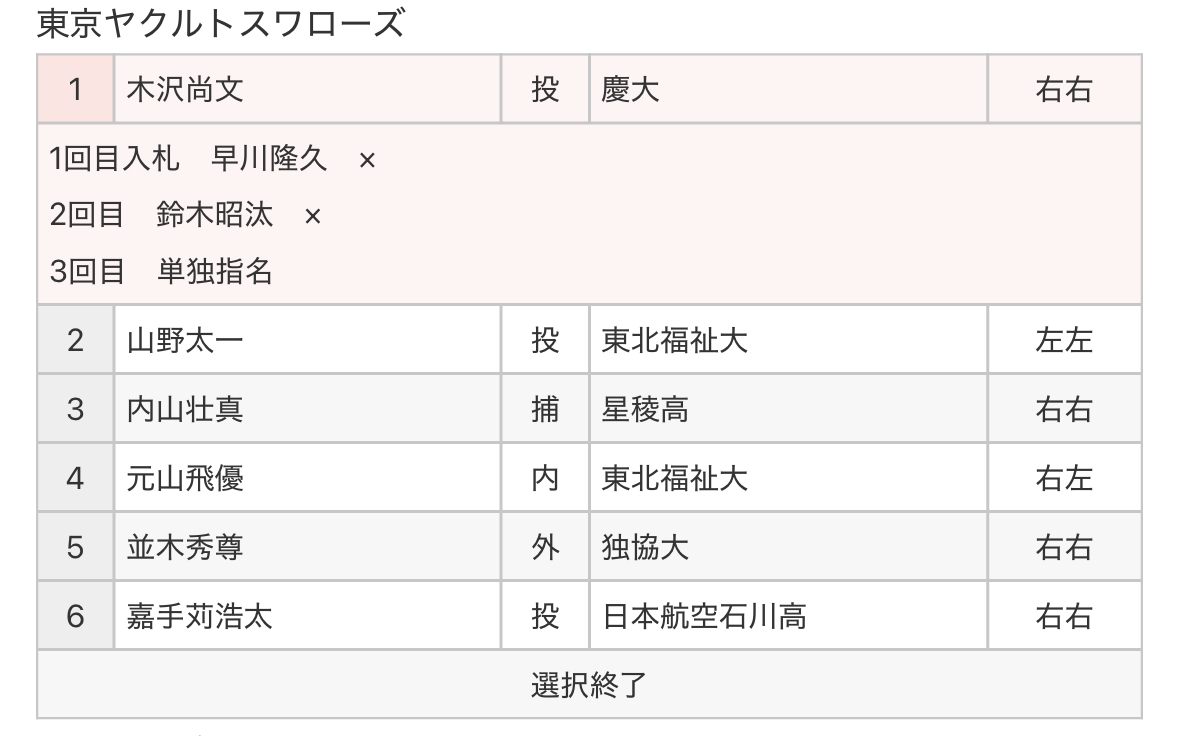
Task: Click the 左左 handedness cell
Action: pos(1064,340)
